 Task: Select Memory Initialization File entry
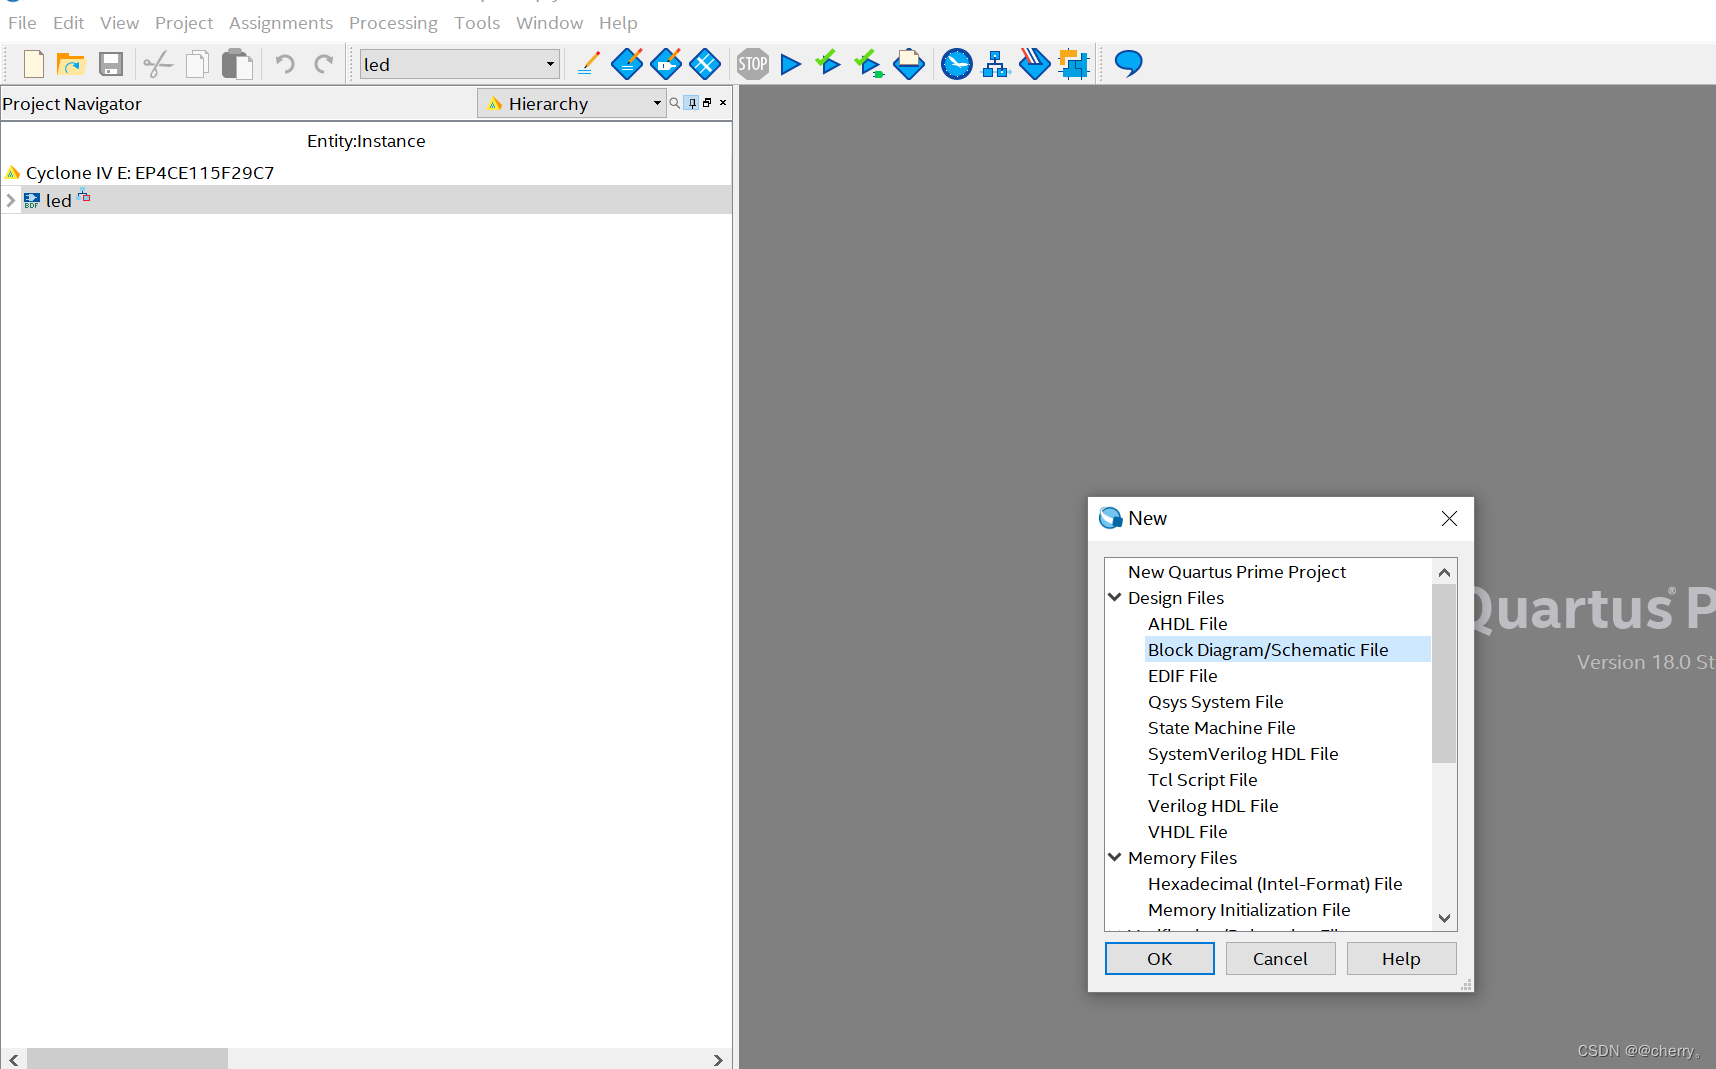click(1249, 910)
